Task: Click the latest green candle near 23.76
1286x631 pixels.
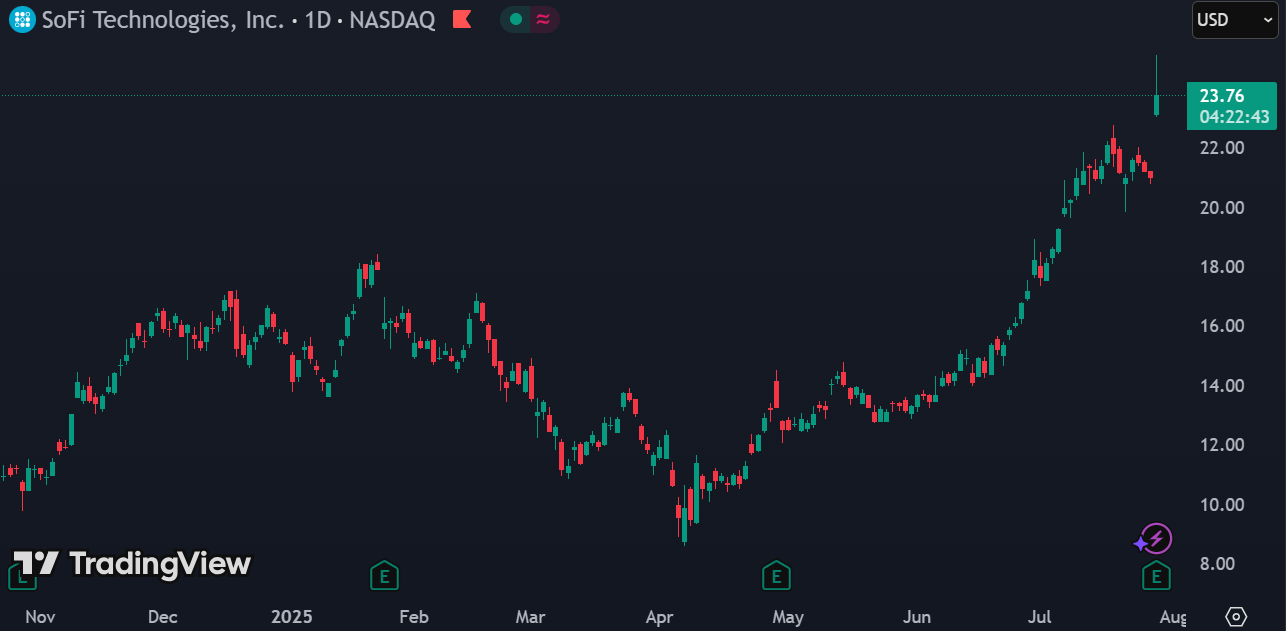Action: point(1156,104)
